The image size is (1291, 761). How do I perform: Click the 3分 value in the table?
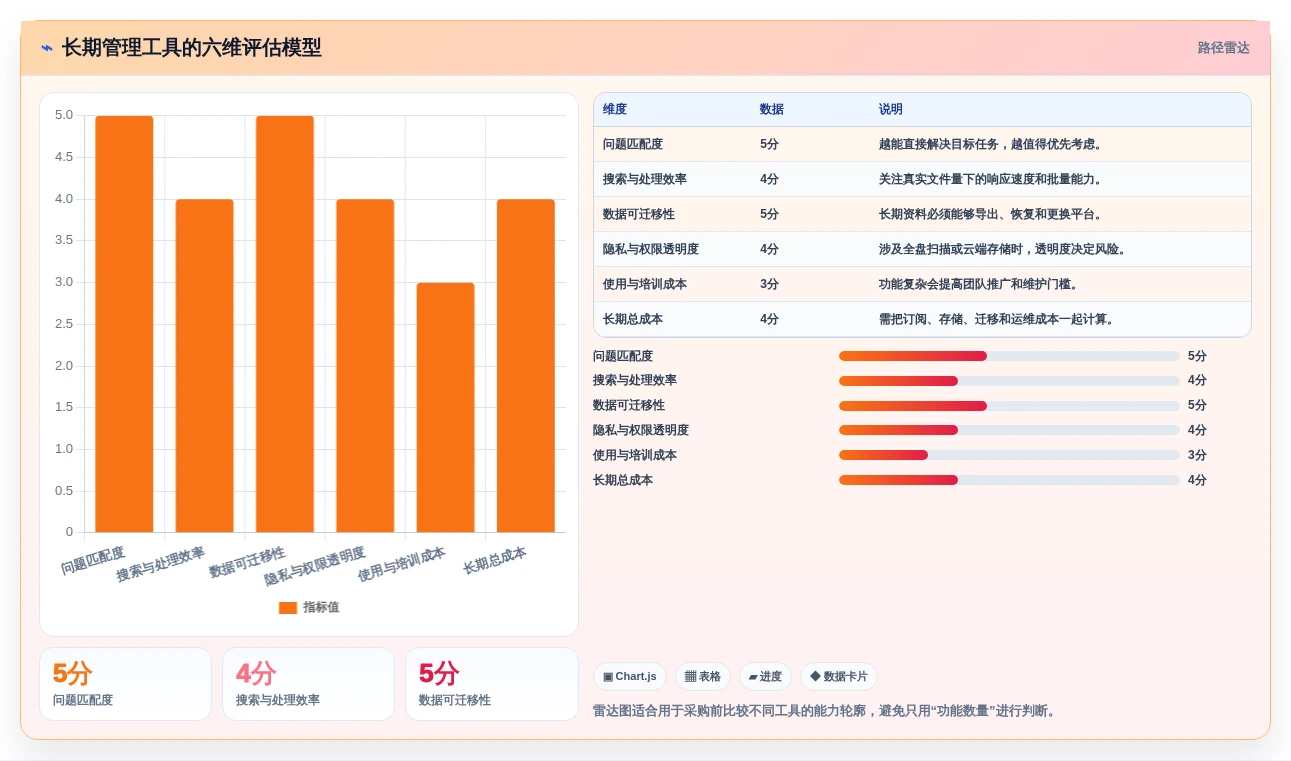[769, 284]
